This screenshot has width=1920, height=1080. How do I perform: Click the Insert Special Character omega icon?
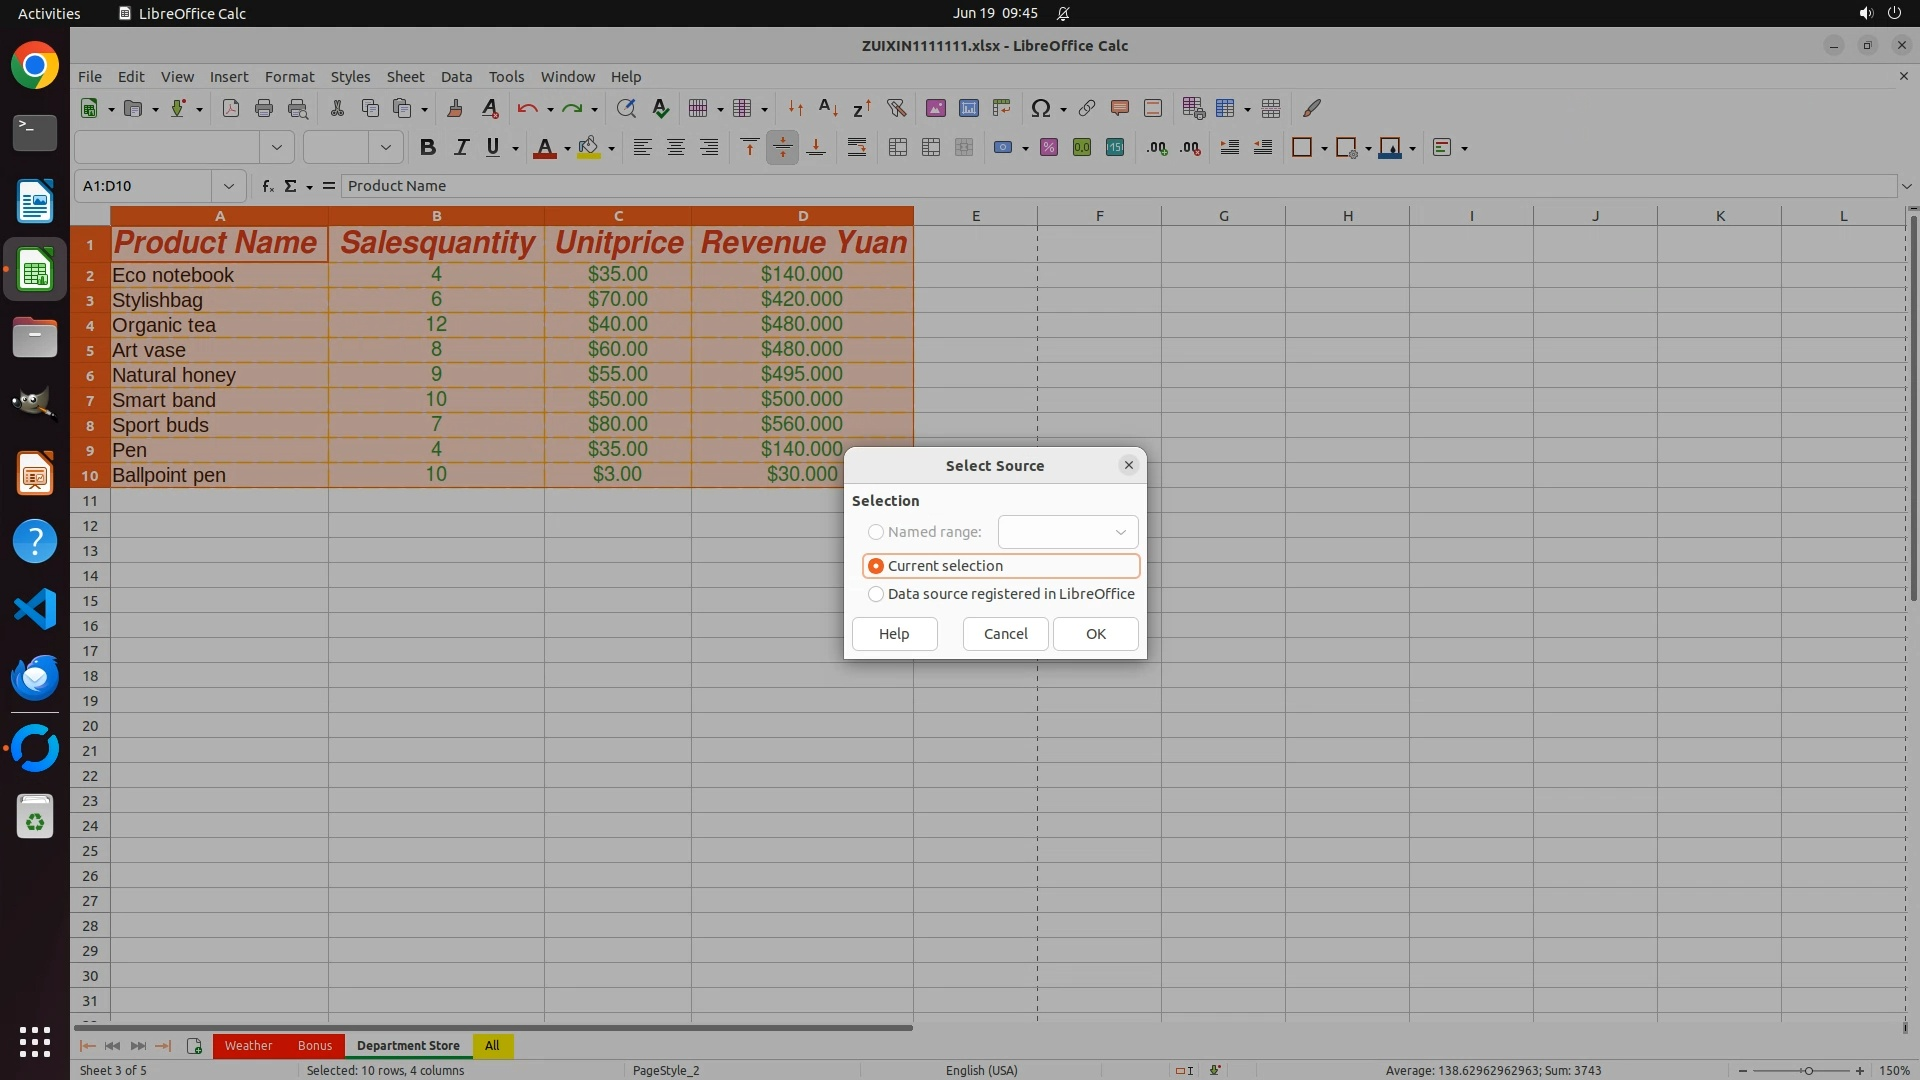click(1040, 108)
